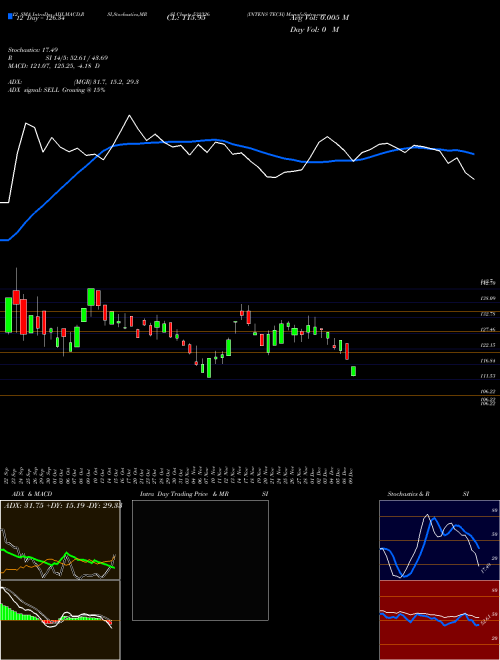Click 'ADX signal: SELL Growing @ 15%' text
The image size is (500, 660).
56,90
